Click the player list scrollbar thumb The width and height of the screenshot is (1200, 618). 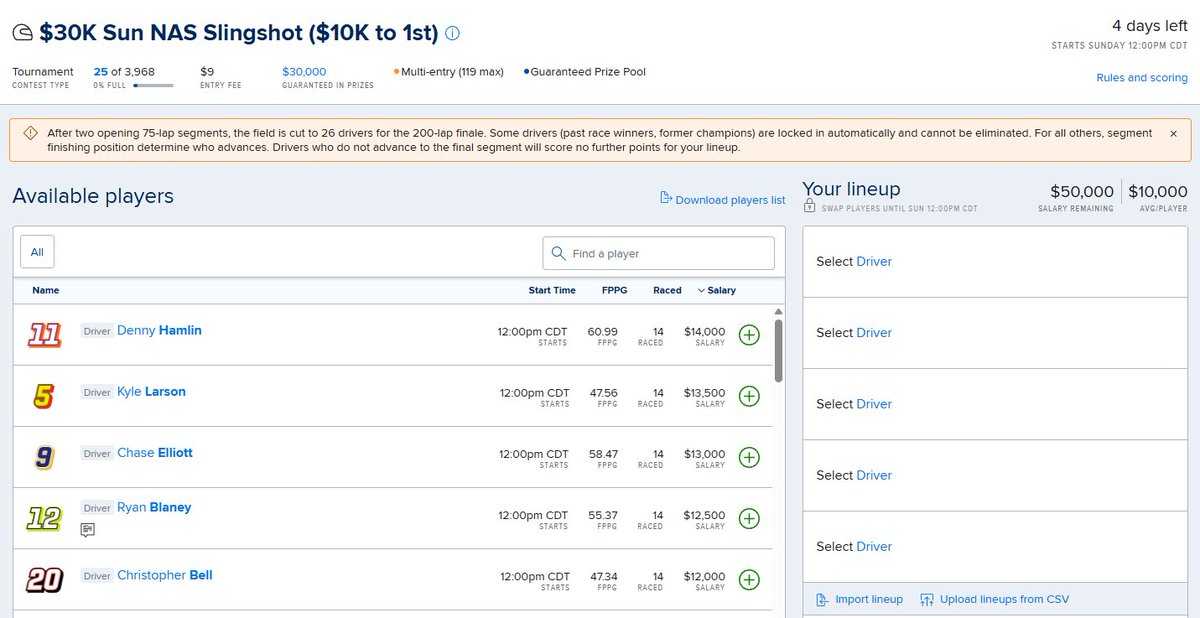click(x=779, y=350)
